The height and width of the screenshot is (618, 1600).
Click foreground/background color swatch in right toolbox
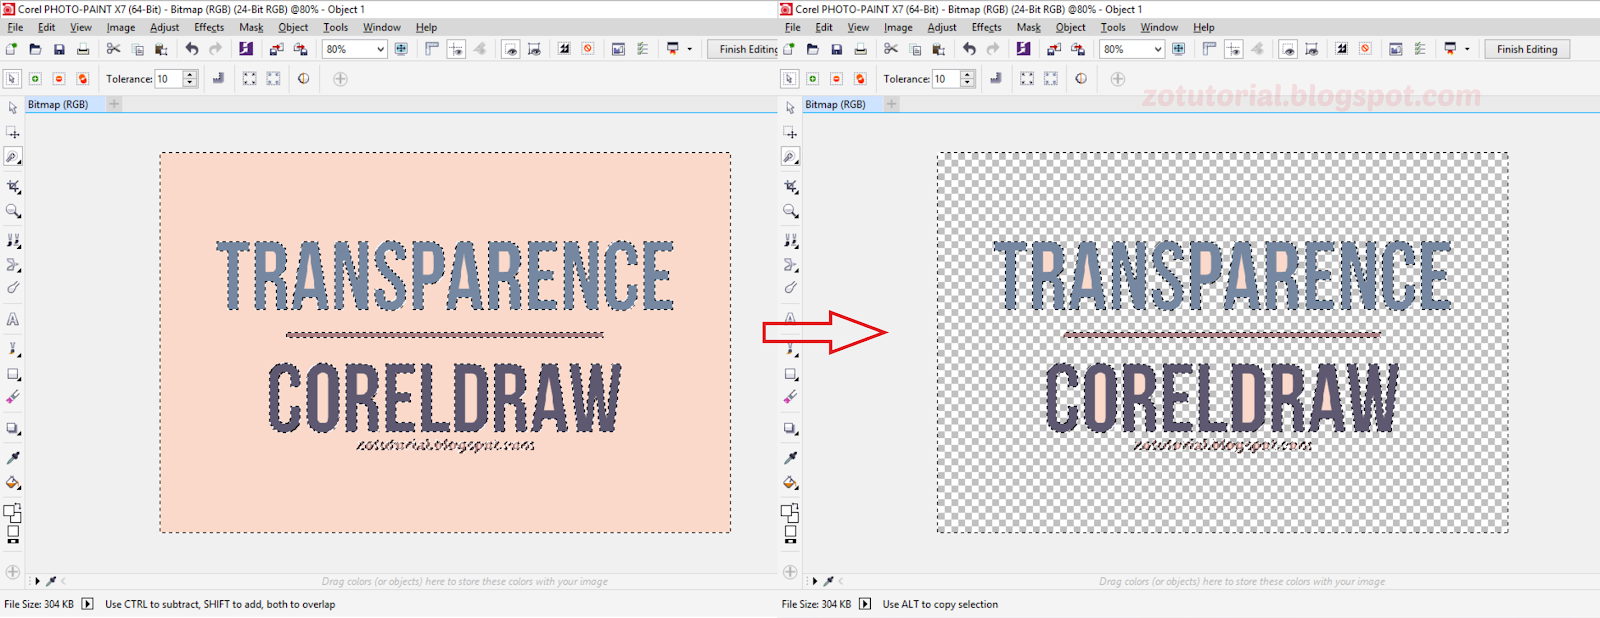click(x=789, y=513)
